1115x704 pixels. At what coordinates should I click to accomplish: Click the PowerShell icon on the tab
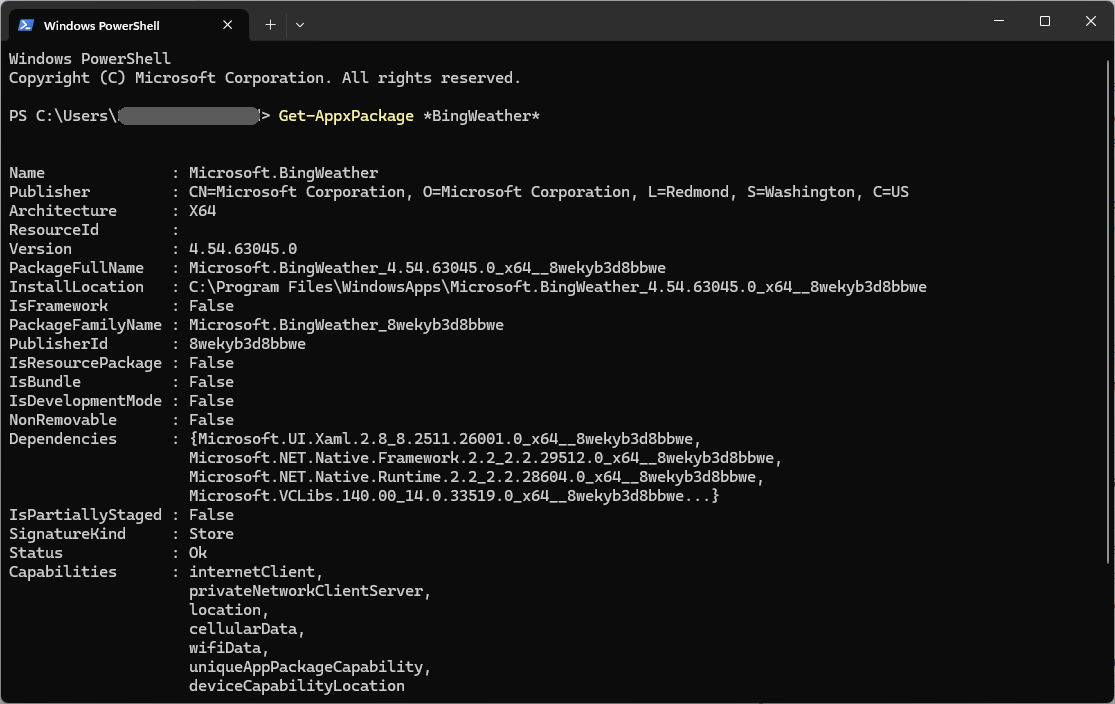pos(26,25)
